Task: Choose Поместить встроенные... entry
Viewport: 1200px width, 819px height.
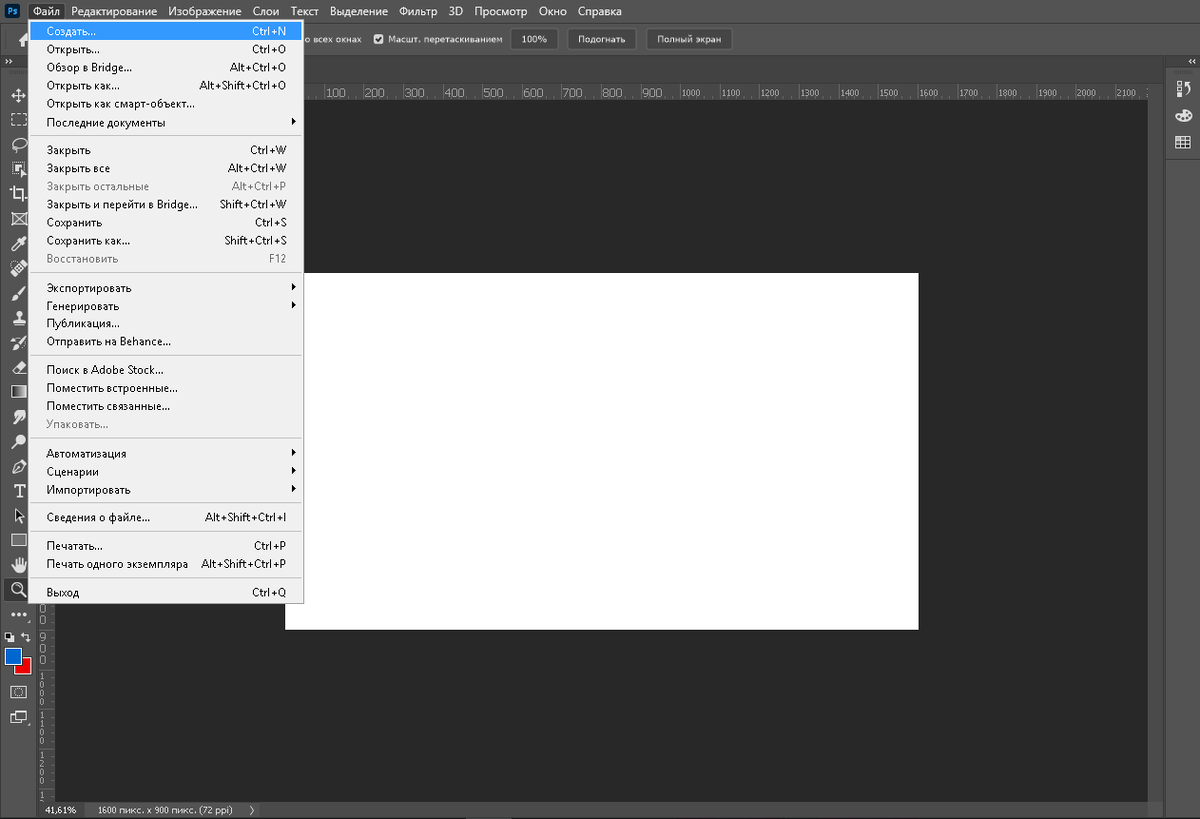Action: (x=165, y=387)
